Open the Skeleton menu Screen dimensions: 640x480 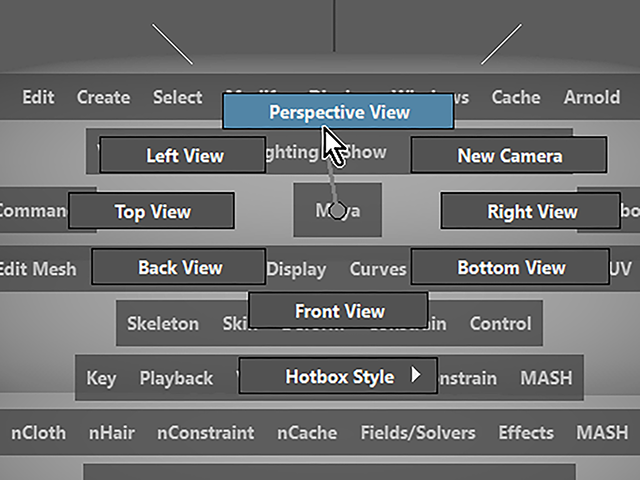[x=163, y=324]
